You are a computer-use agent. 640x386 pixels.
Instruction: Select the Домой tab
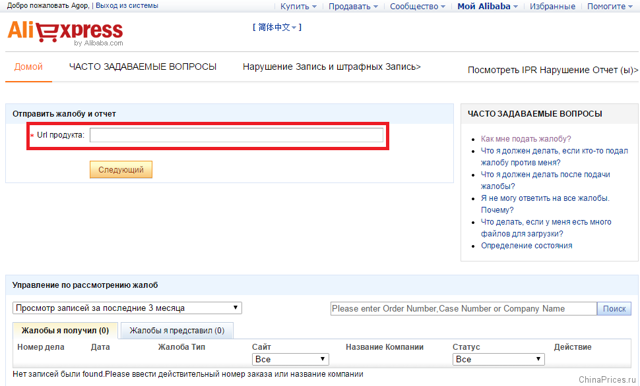click(x=28, y=67)
